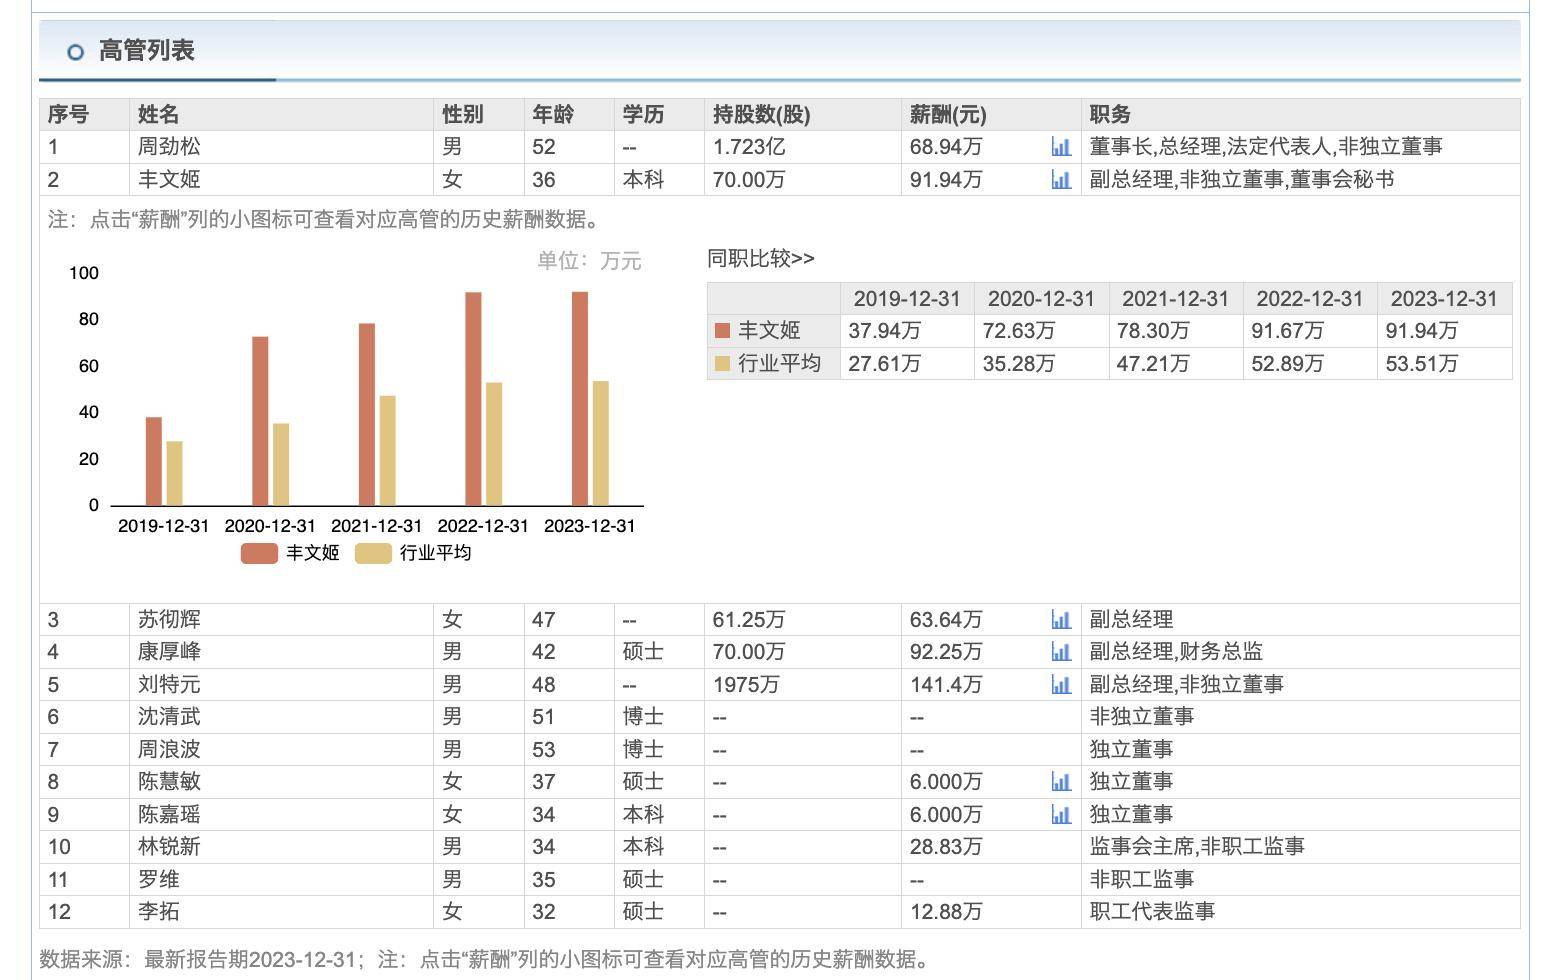
Task: Click 陈慧敏's salary chart icon
Action: click(x=1060, y=781)
